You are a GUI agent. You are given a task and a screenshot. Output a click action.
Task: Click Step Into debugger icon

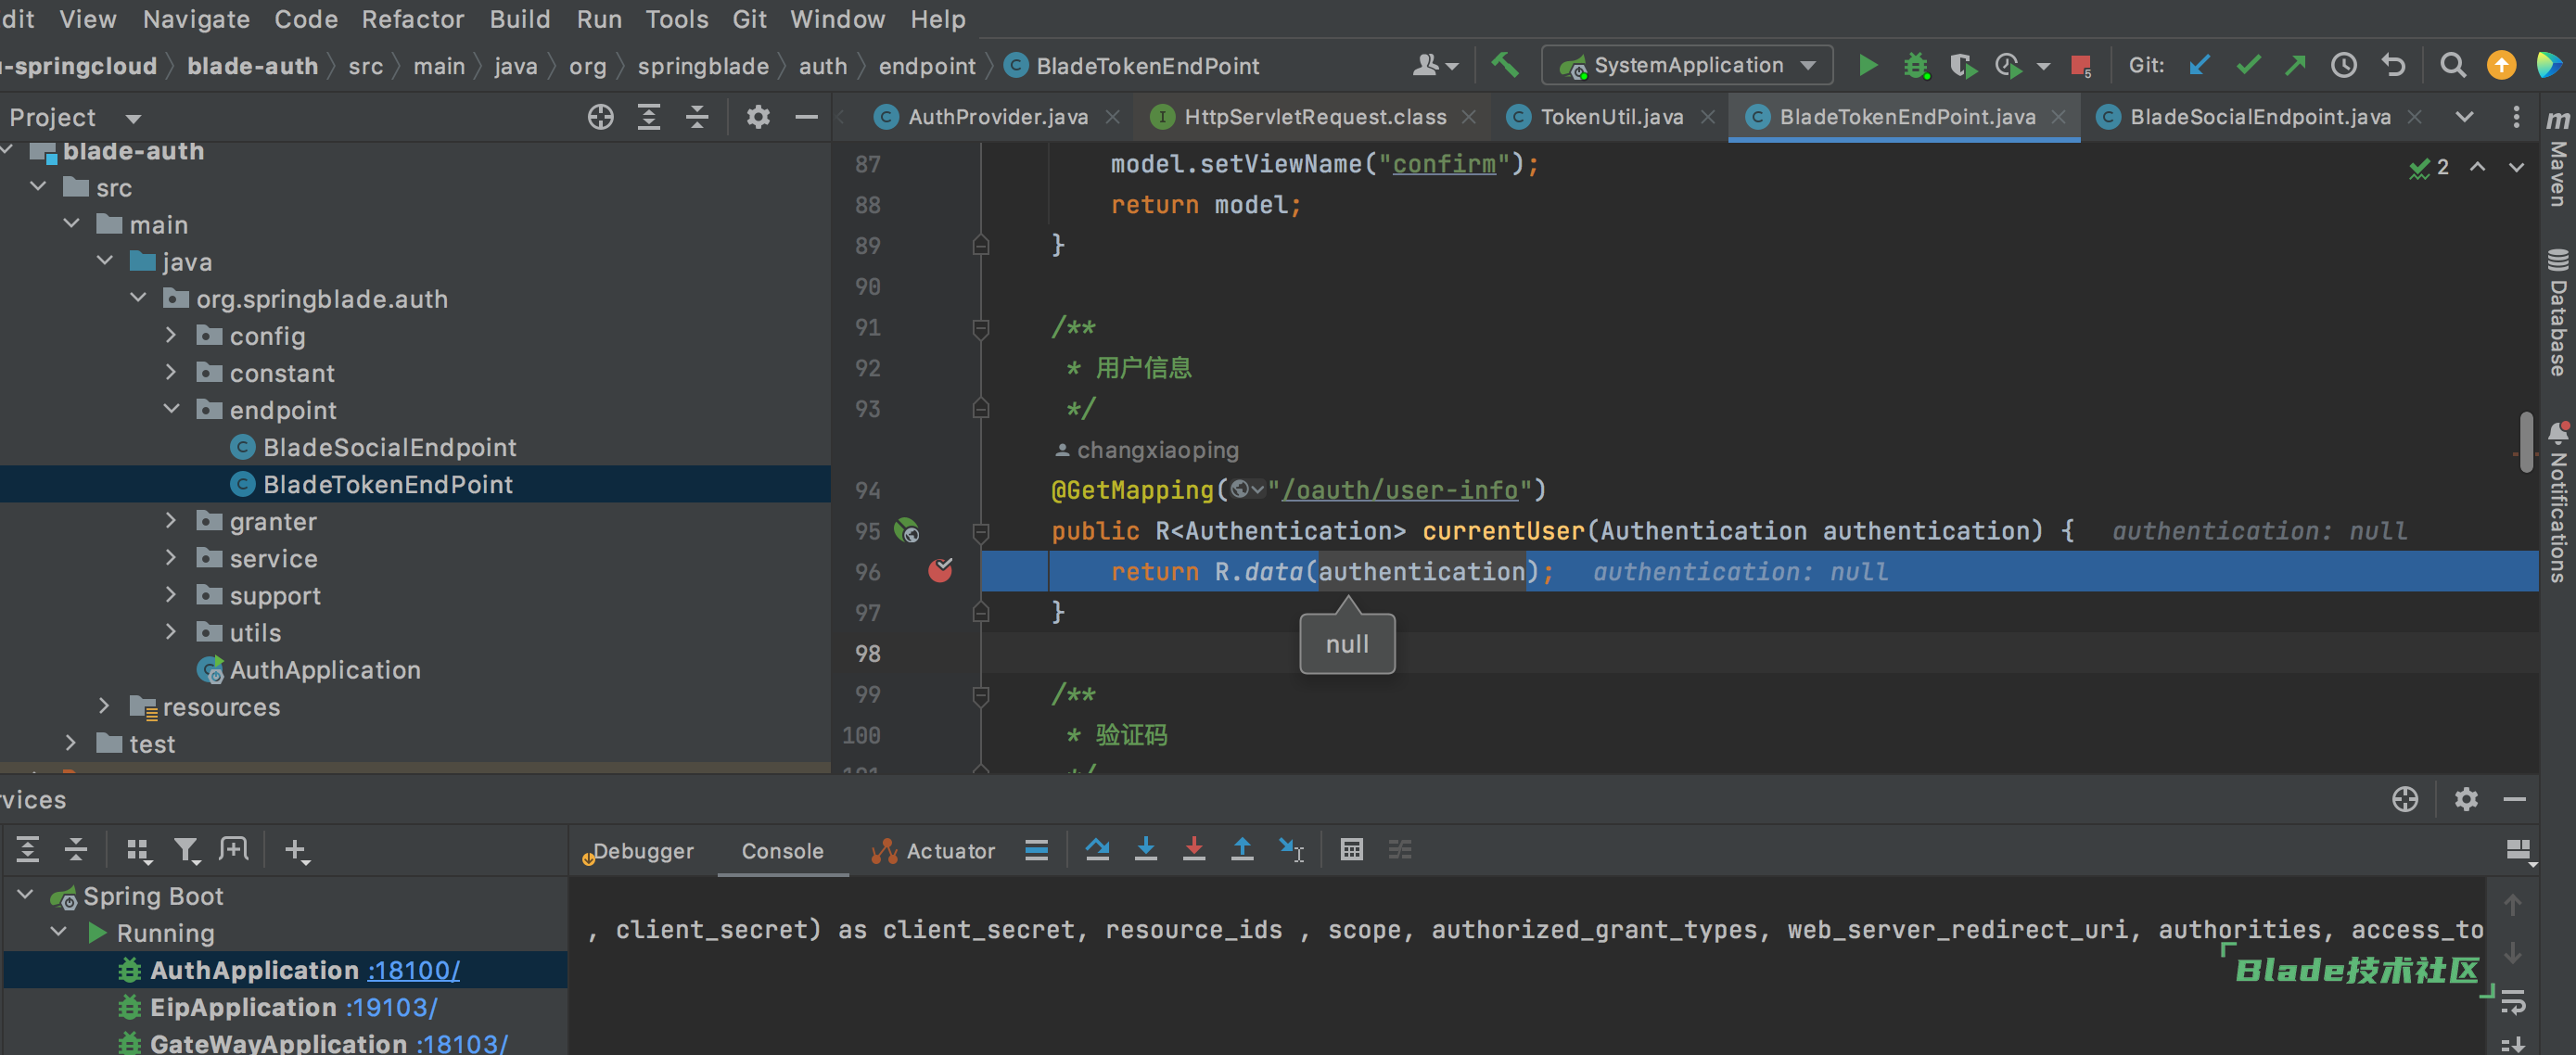pyautogui.click(x=1146, y=850)
